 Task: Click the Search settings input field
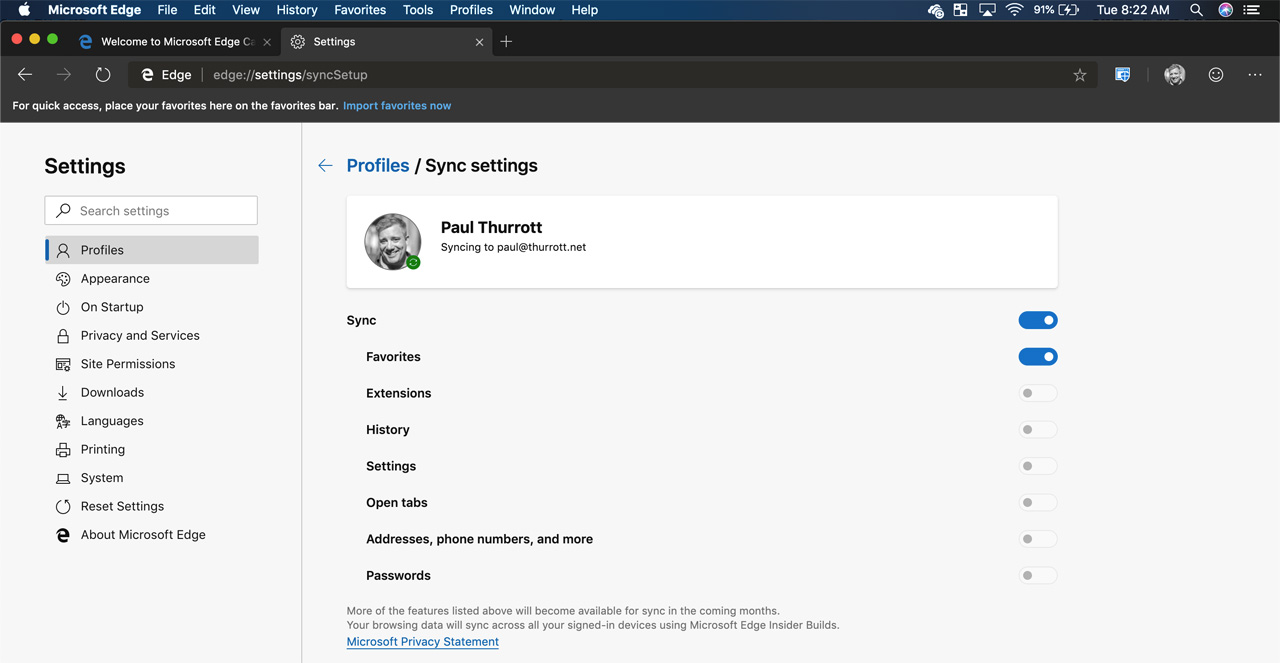point(152,211)
